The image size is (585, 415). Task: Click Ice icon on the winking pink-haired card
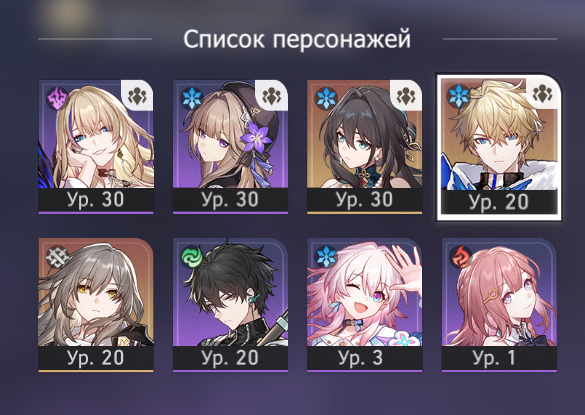coord(326,257)
